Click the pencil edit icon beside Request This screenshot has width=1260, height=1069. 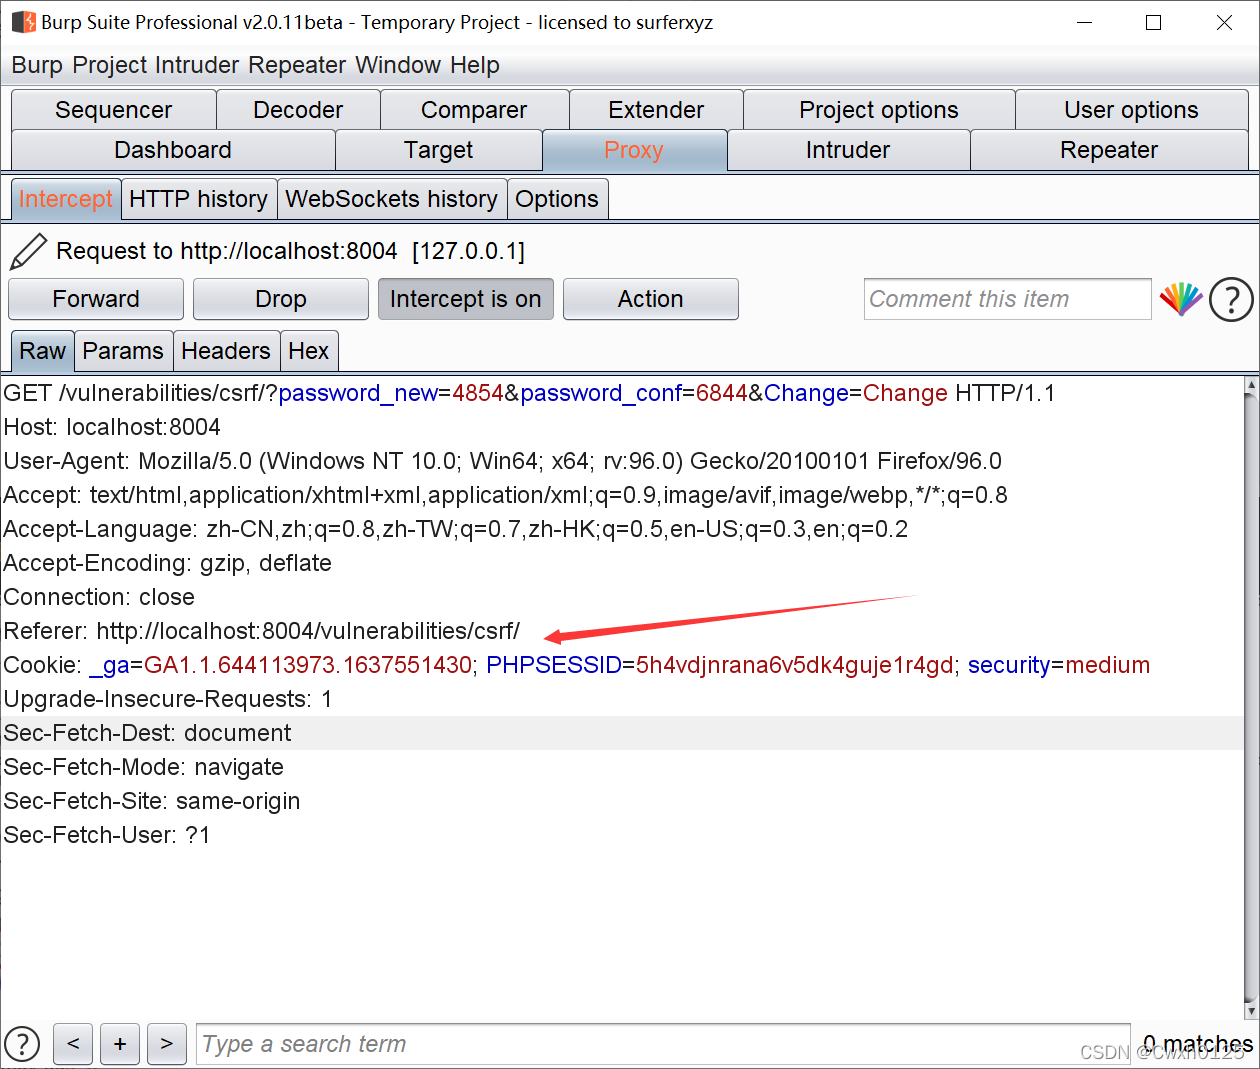pyautogui.click(x=28, y=252)
